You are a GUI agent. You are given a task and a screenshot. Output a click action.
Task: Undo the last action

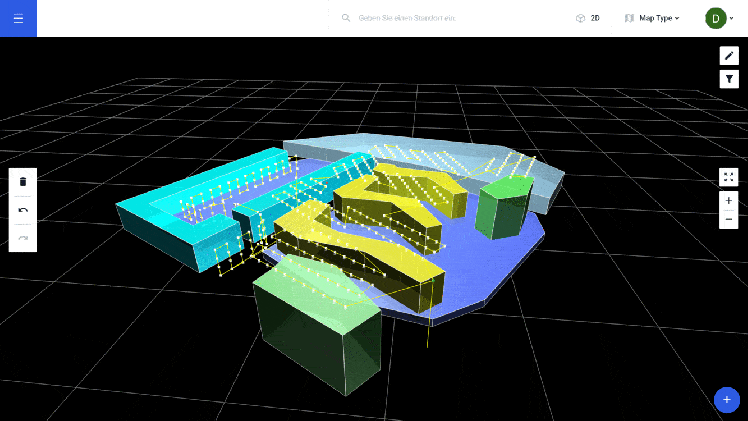[23, 210]
